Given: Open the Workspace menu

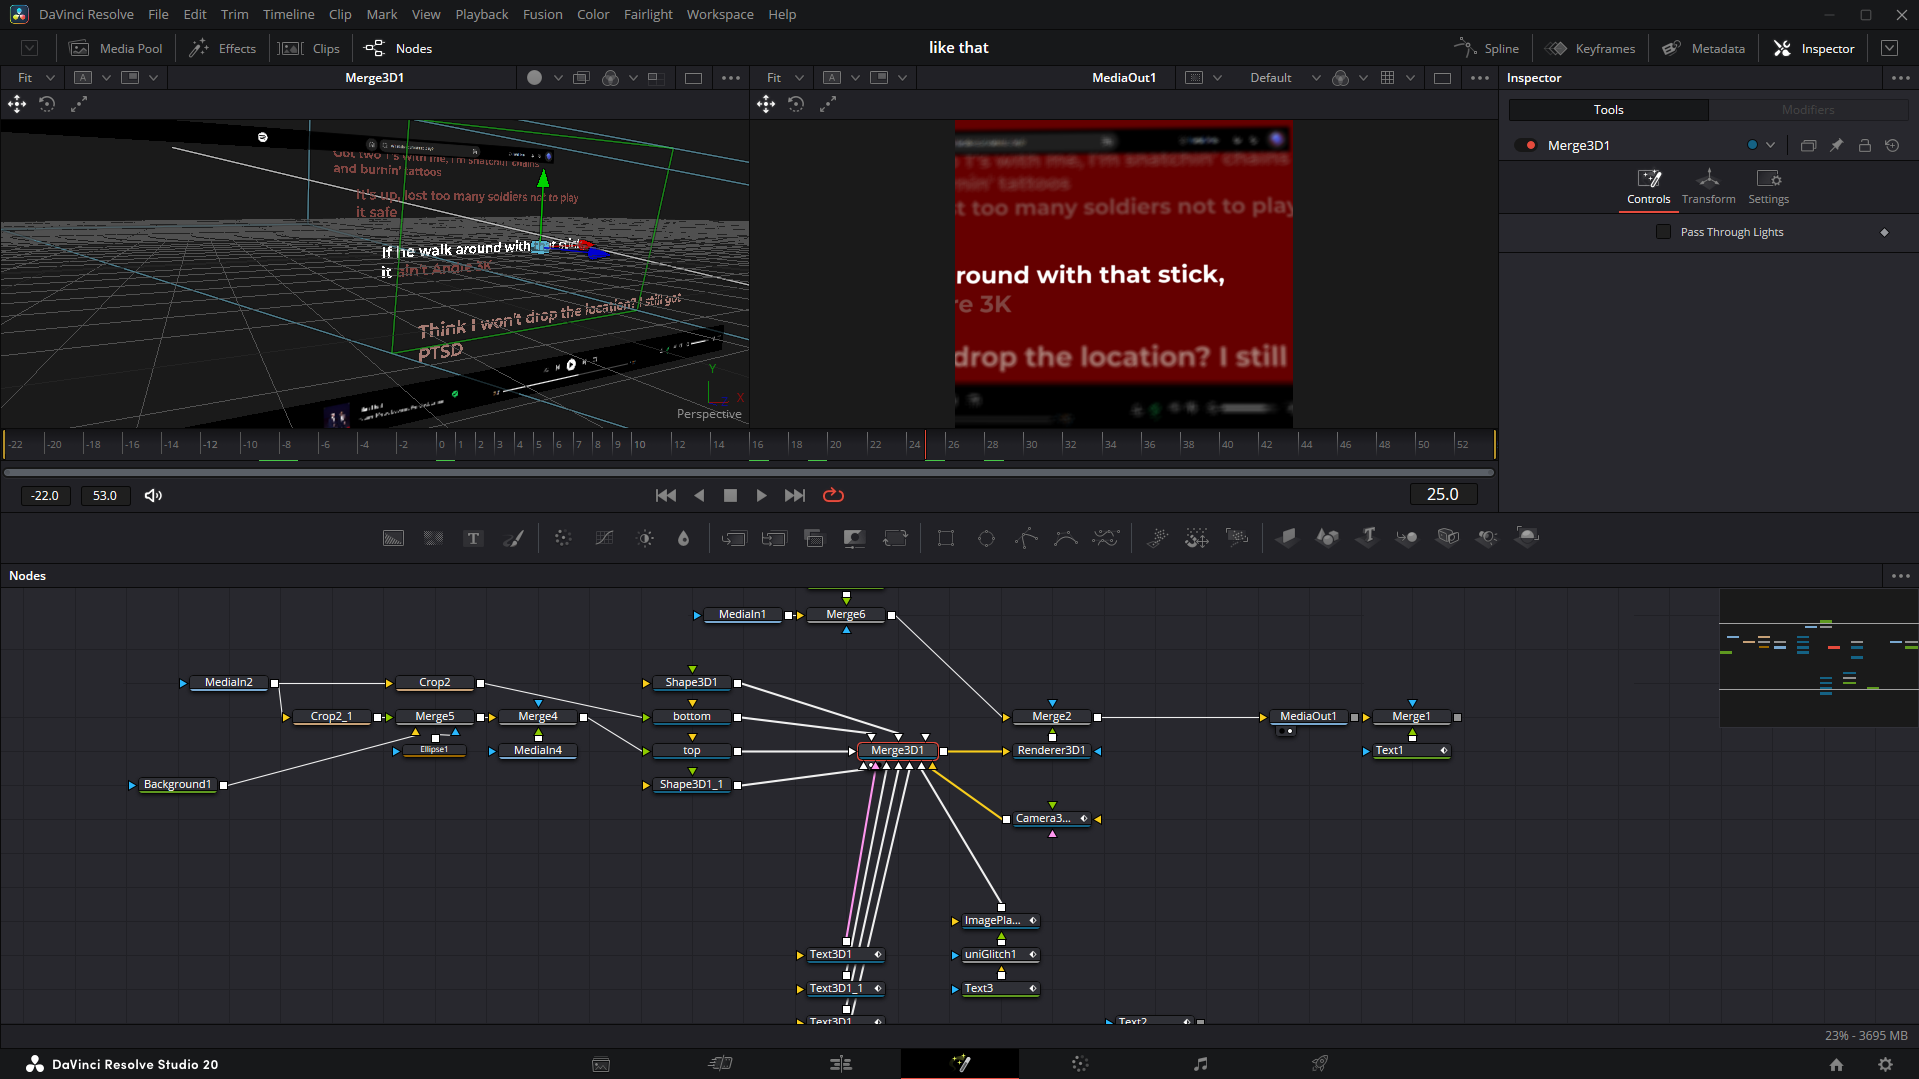Looking at the screenshot, I should [720, 14].
